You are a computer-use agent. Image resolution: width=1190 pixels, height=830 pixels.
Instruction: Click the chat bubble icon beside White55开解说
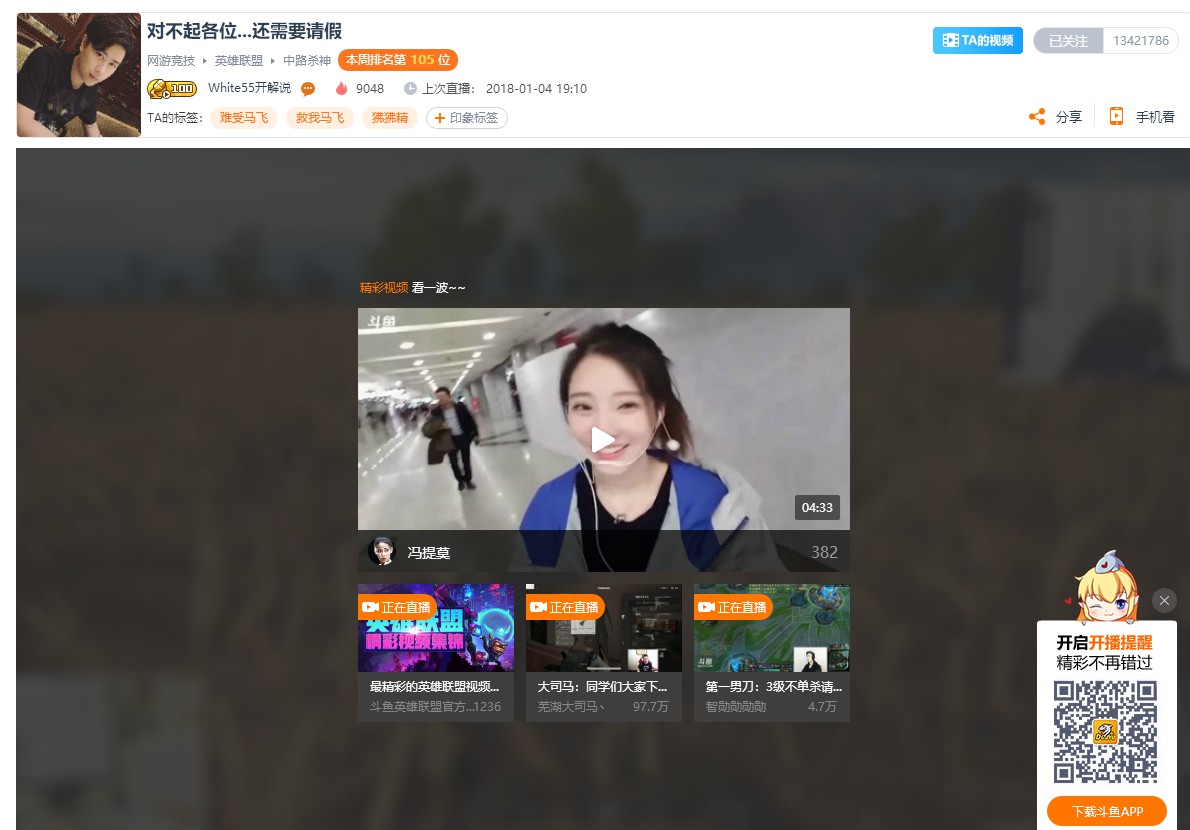[x=308, y=89]
